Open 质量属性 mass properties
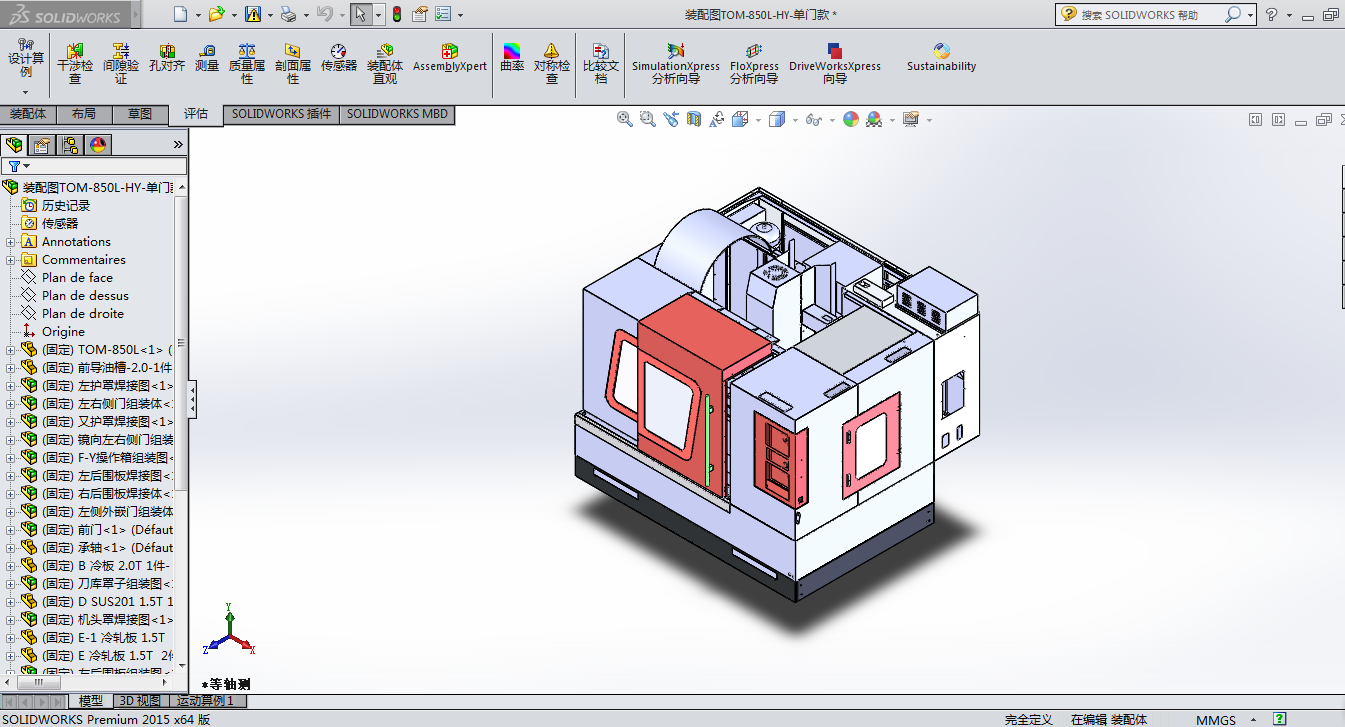This screenshot has height=727, width=1345. click(x=247, y=51)
